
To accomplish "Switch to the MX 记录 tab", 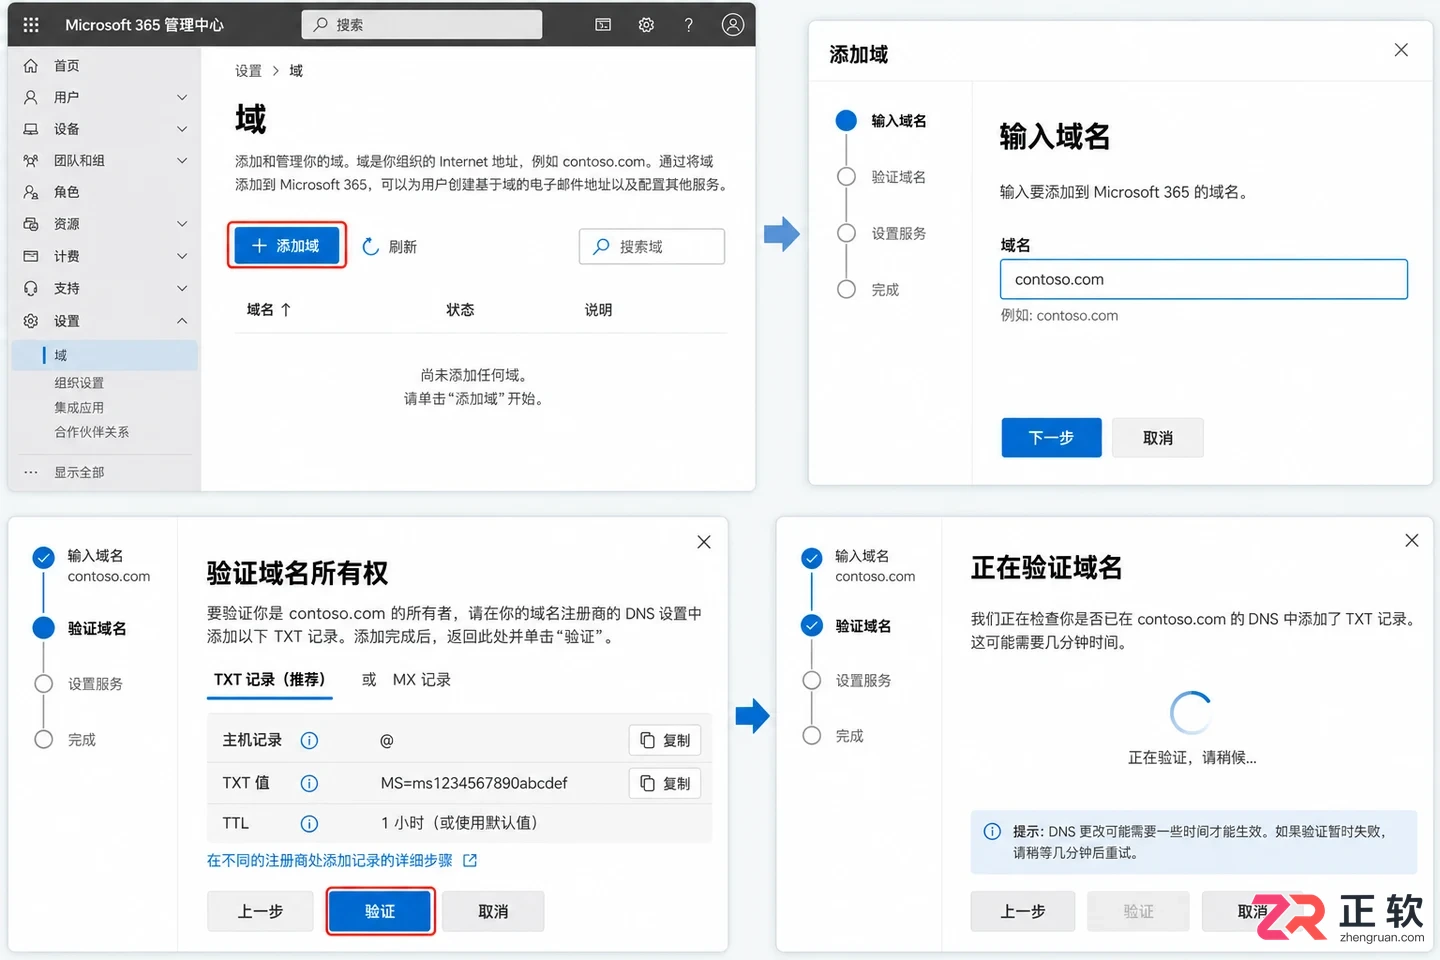I will (422, 680).
